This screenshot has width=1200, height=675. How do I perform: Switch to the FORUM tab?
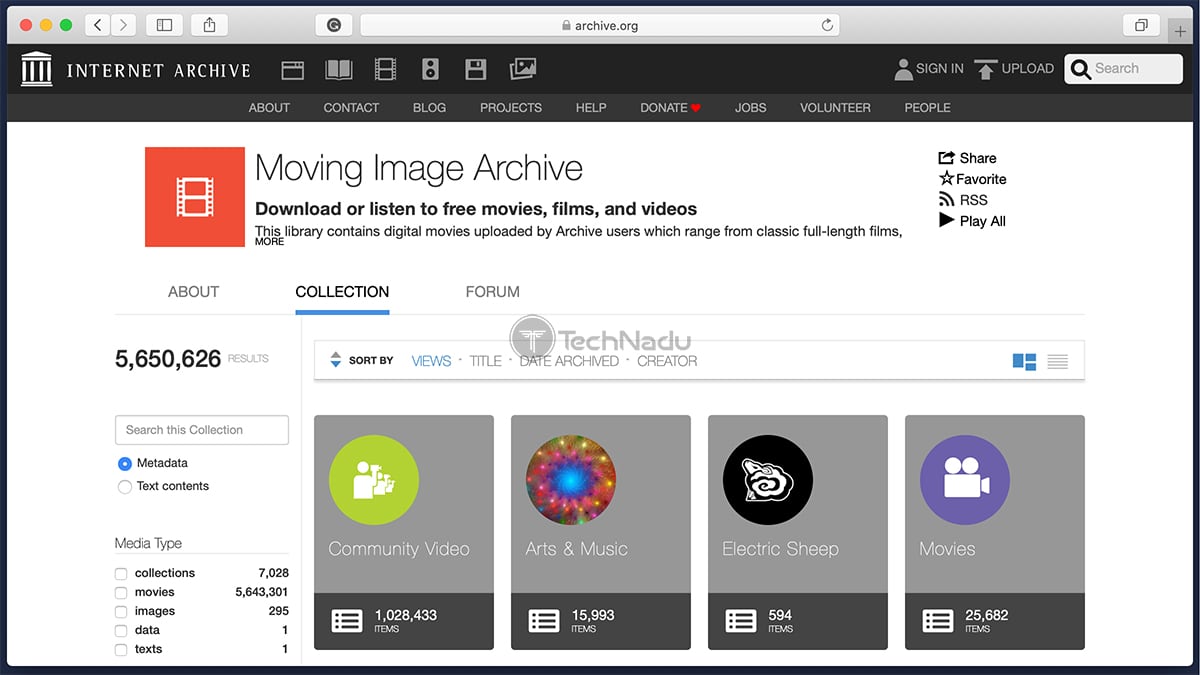(x=492, y=292)
